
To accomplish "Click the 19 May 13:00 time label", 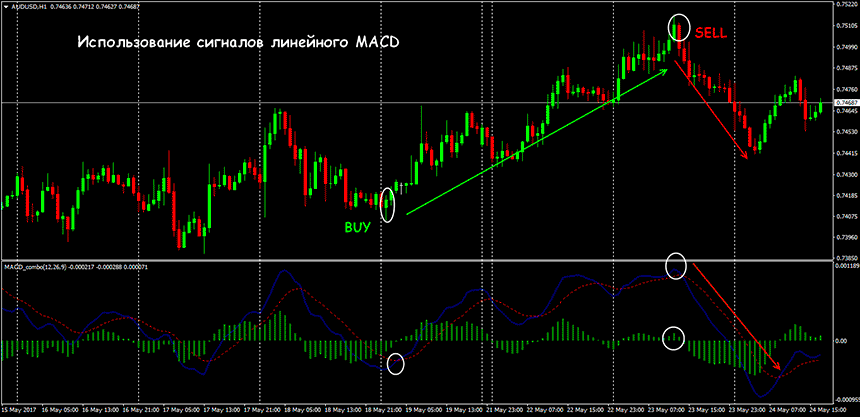I will 463,410.
